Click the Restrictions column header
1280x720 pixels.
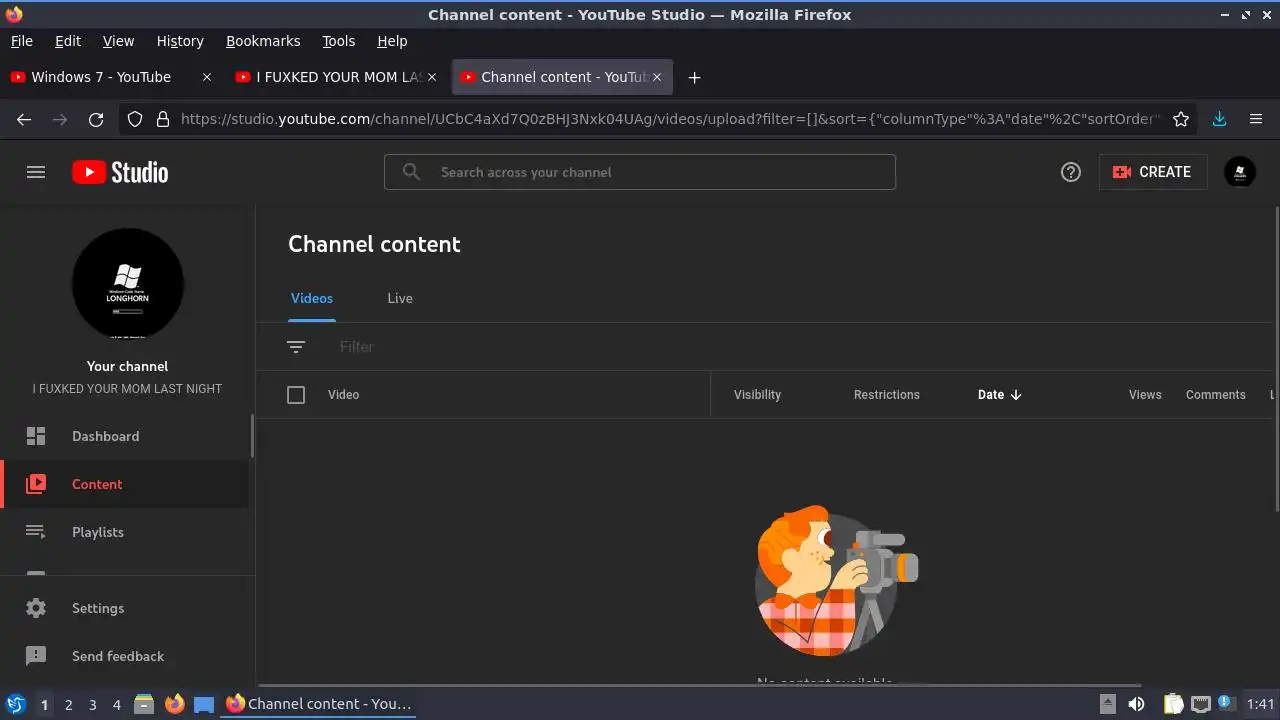(x=887, y=395)
